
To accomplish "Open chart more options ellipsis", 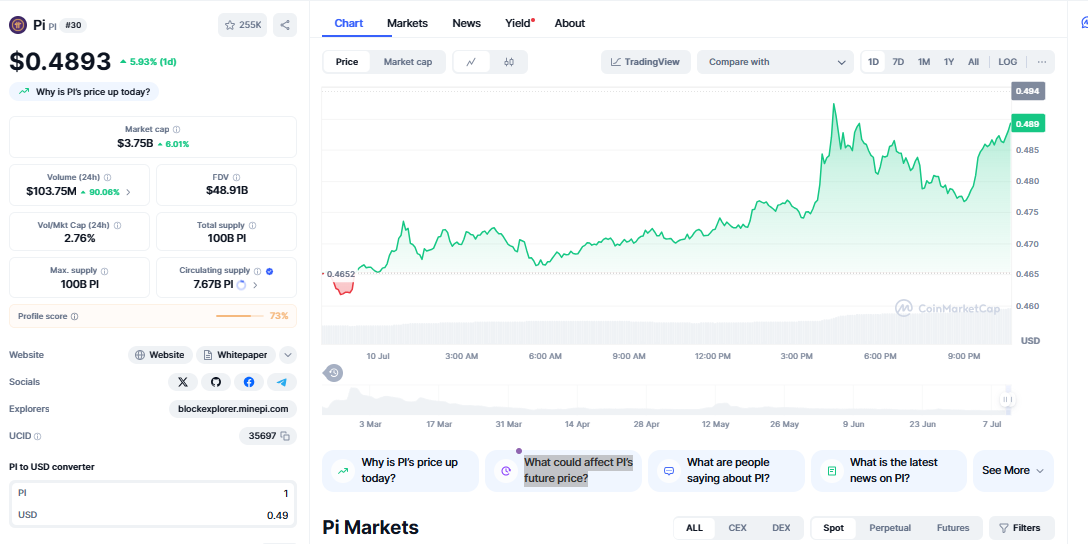I will pos(1042,62).
